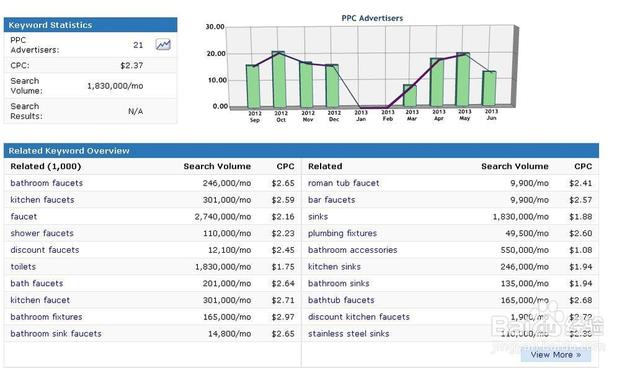Open the bathroom sink faucets keyword link
640x368 pixels.
point(56,334)
